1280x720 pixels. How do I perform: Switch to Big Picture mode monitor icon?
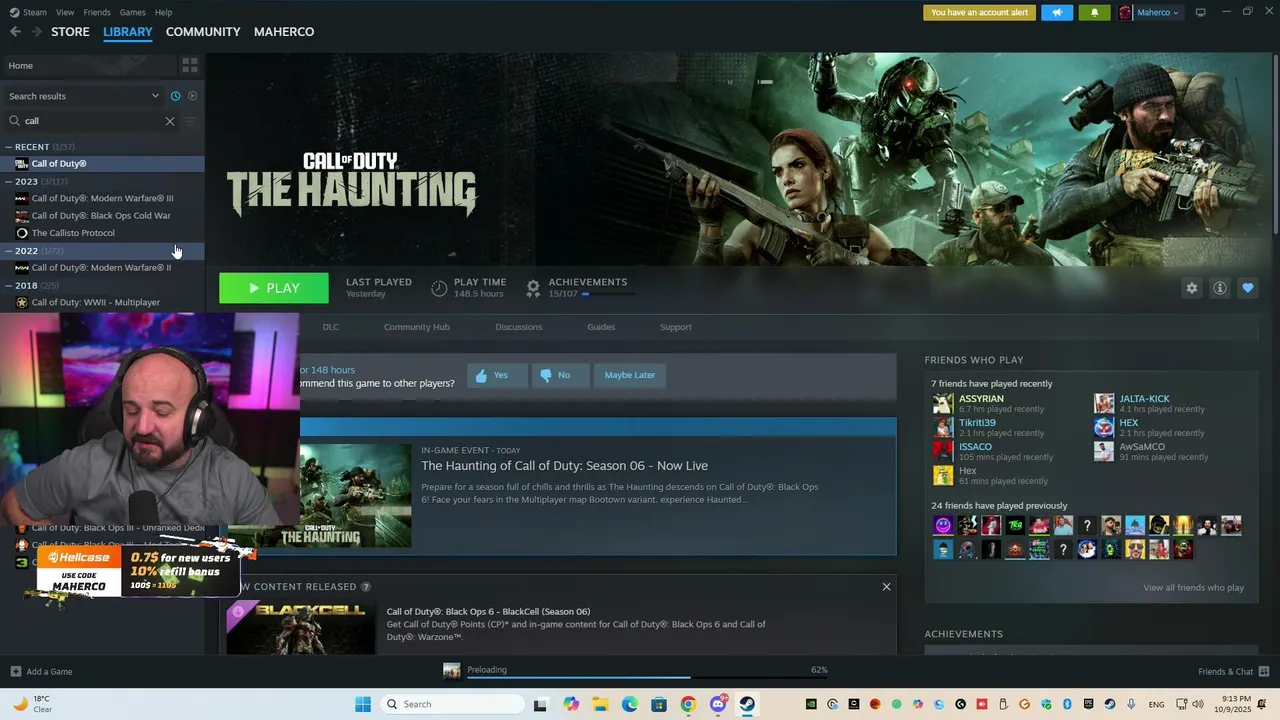[x=1200, y=12]
